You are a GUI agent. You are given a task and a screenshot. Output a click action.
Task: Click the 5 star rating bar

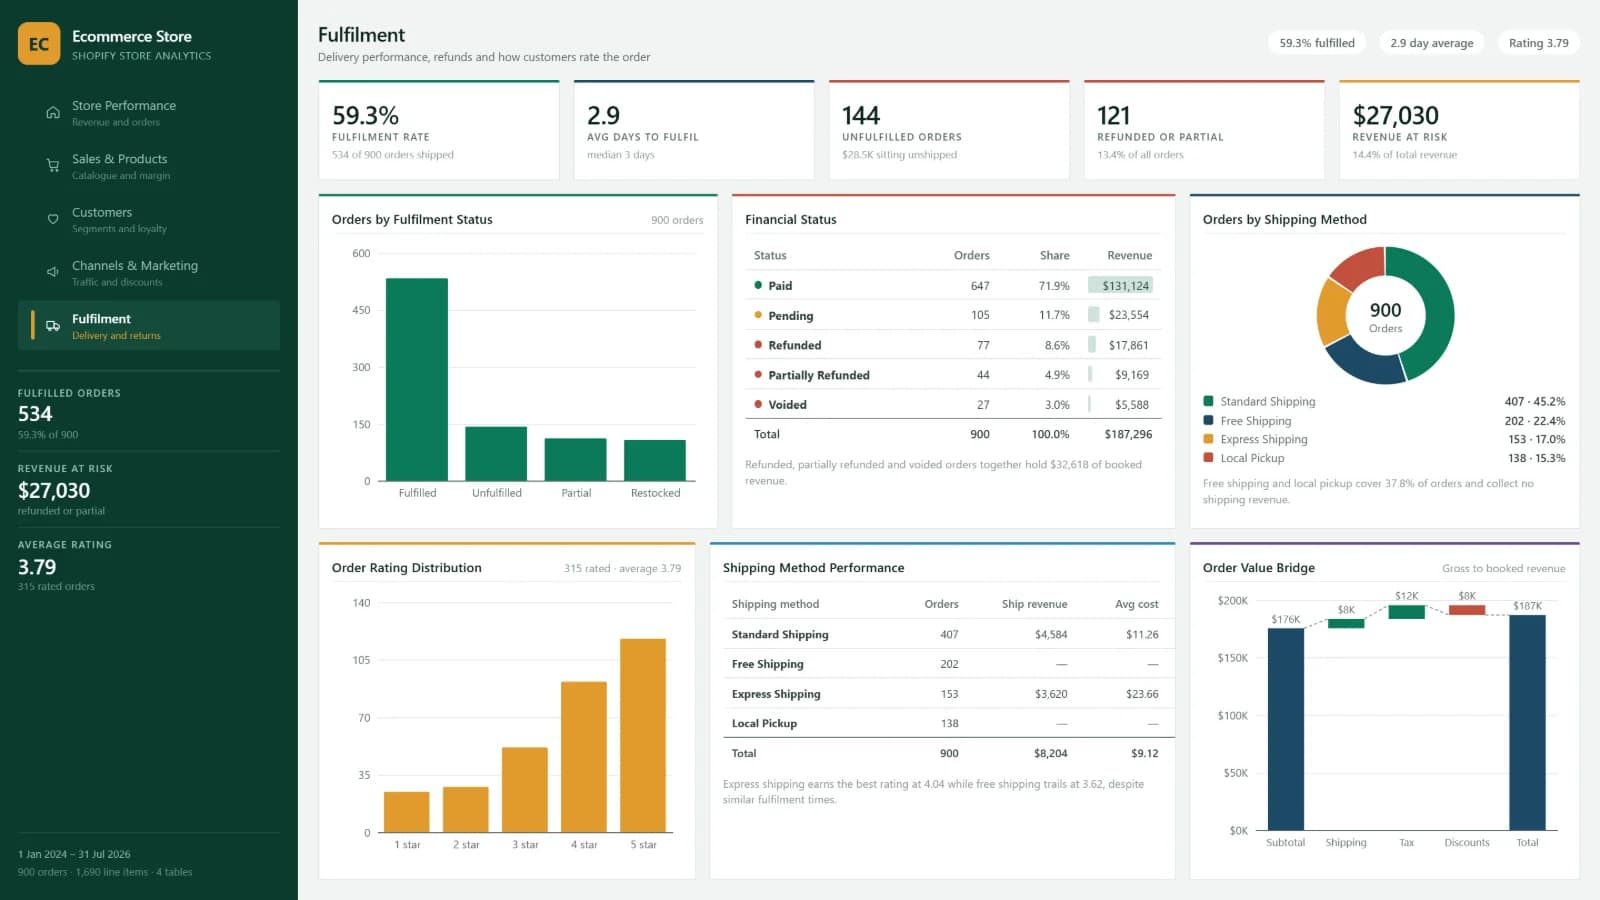coord(643,735)
